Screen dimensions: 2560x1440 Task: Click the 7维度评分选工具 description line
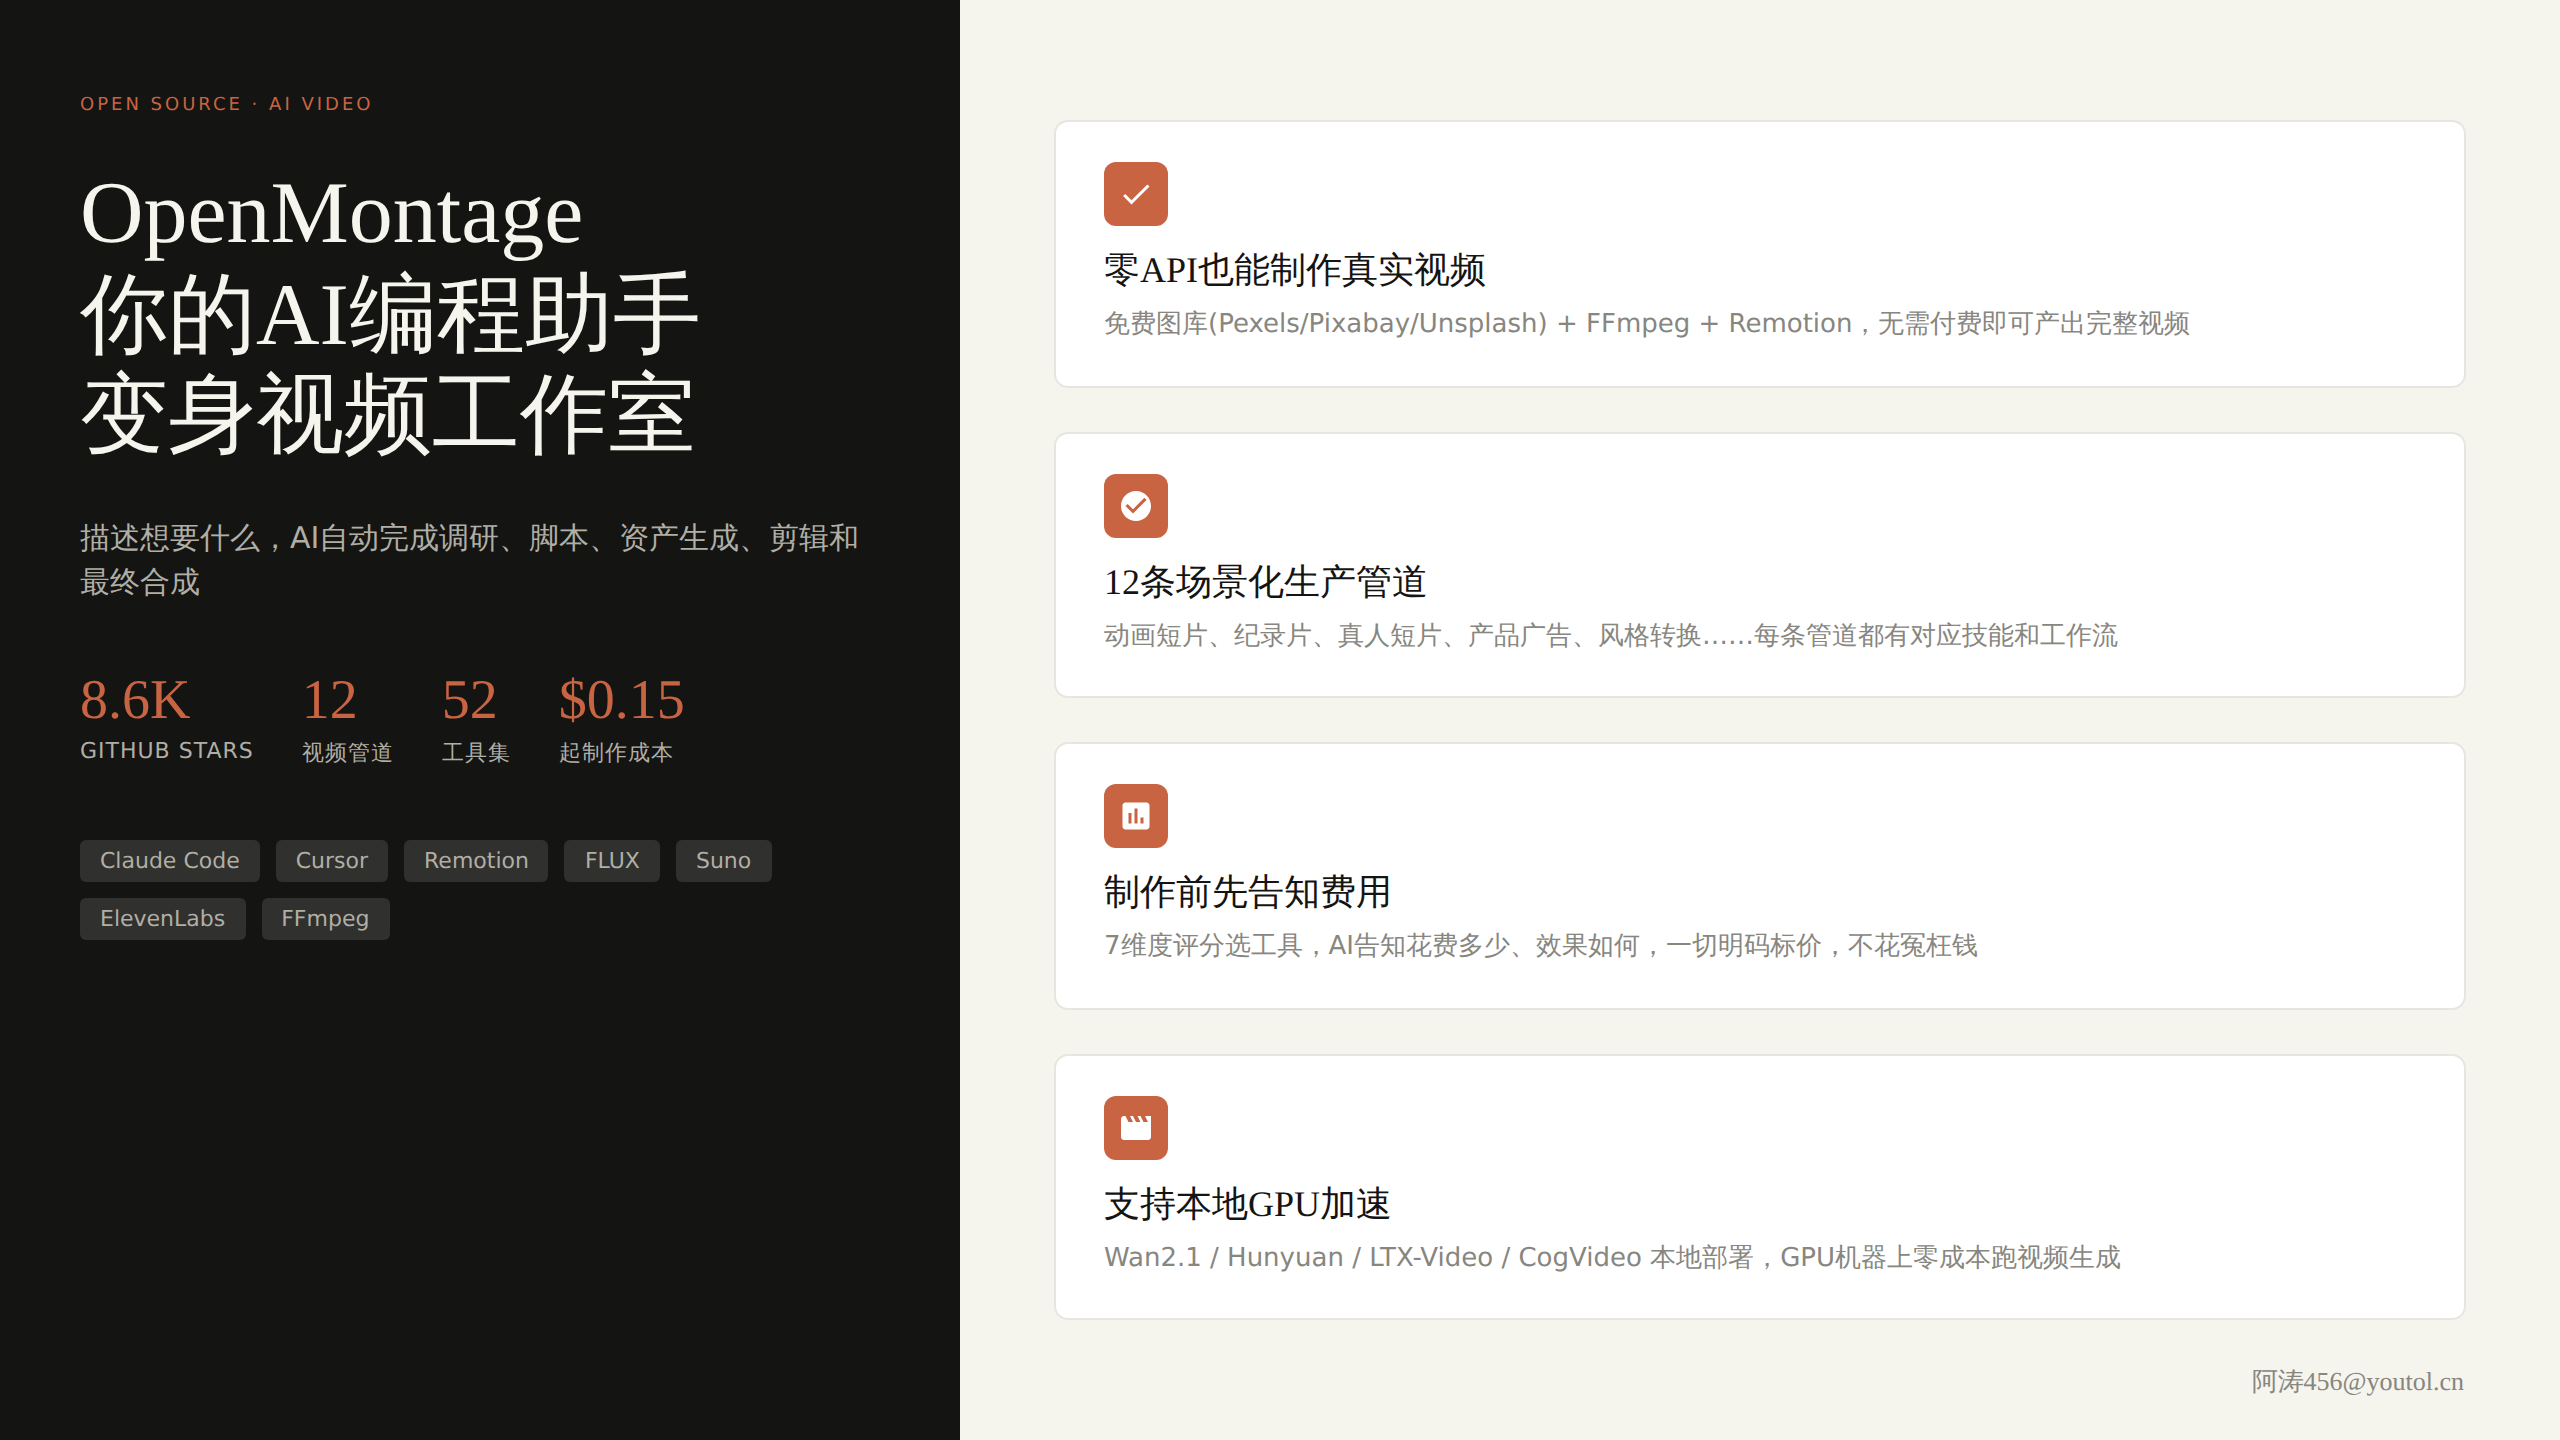tap(1541, 946)
